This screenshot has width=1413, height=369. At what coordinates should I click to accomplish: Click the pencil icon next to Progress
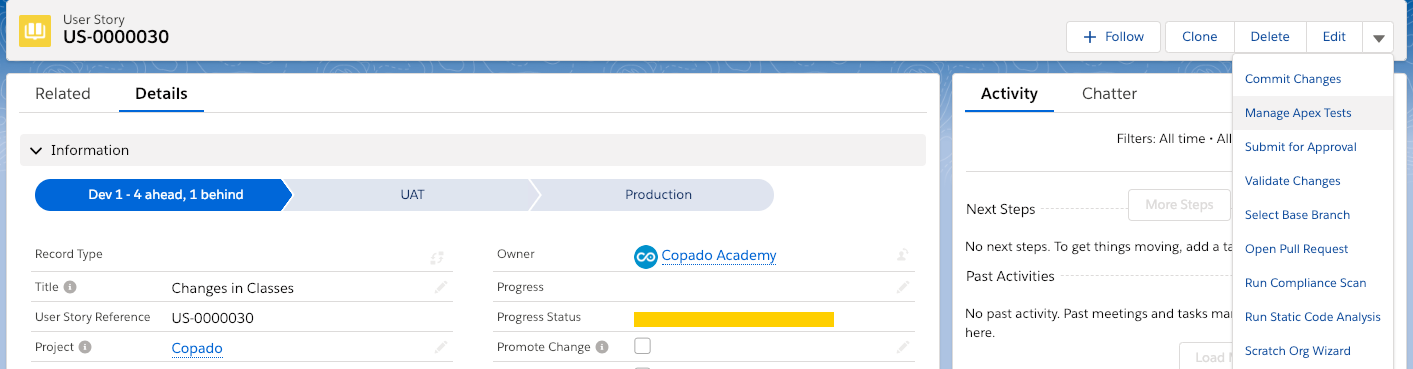(x=903, y=287)
